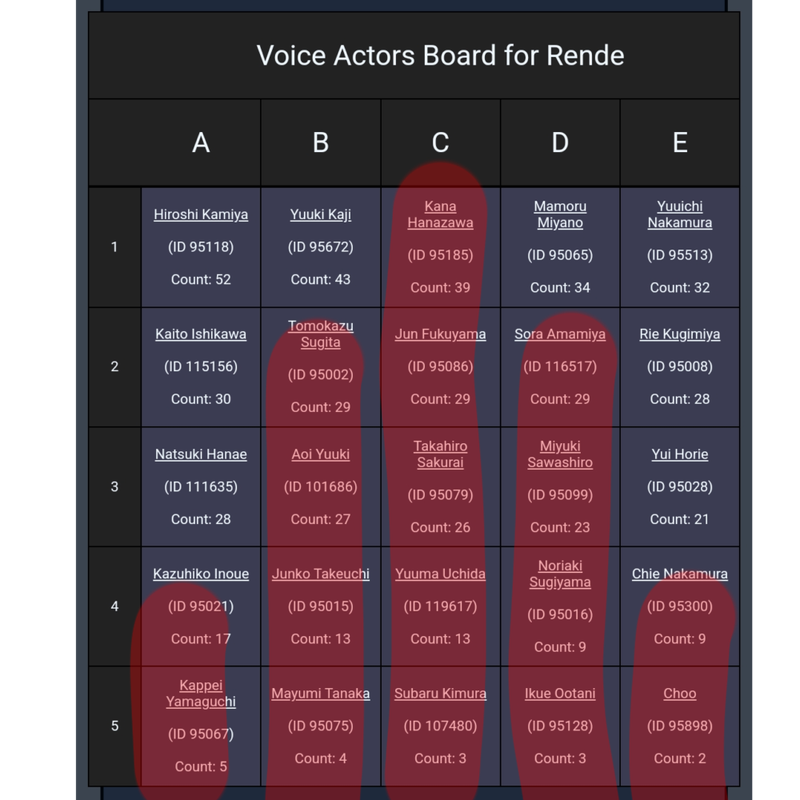
Task: Click the Kana Hanazawa link
Action: pyautogui.click(x=440, y=214)
